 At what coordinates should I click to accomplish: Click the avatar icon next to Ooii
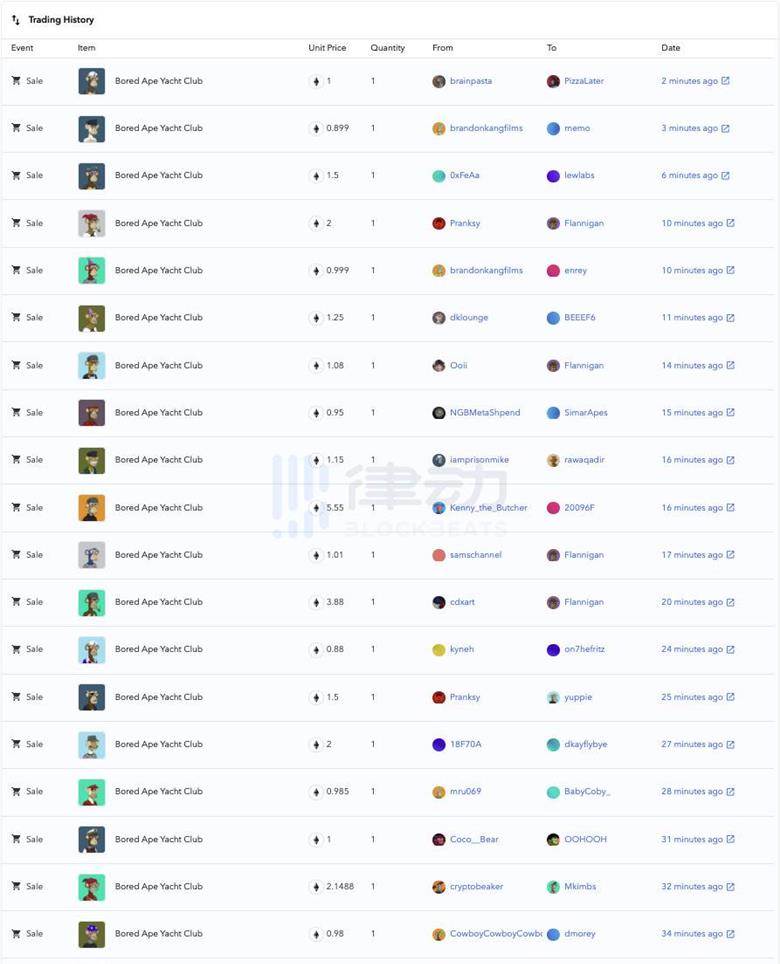click(438, 365)
